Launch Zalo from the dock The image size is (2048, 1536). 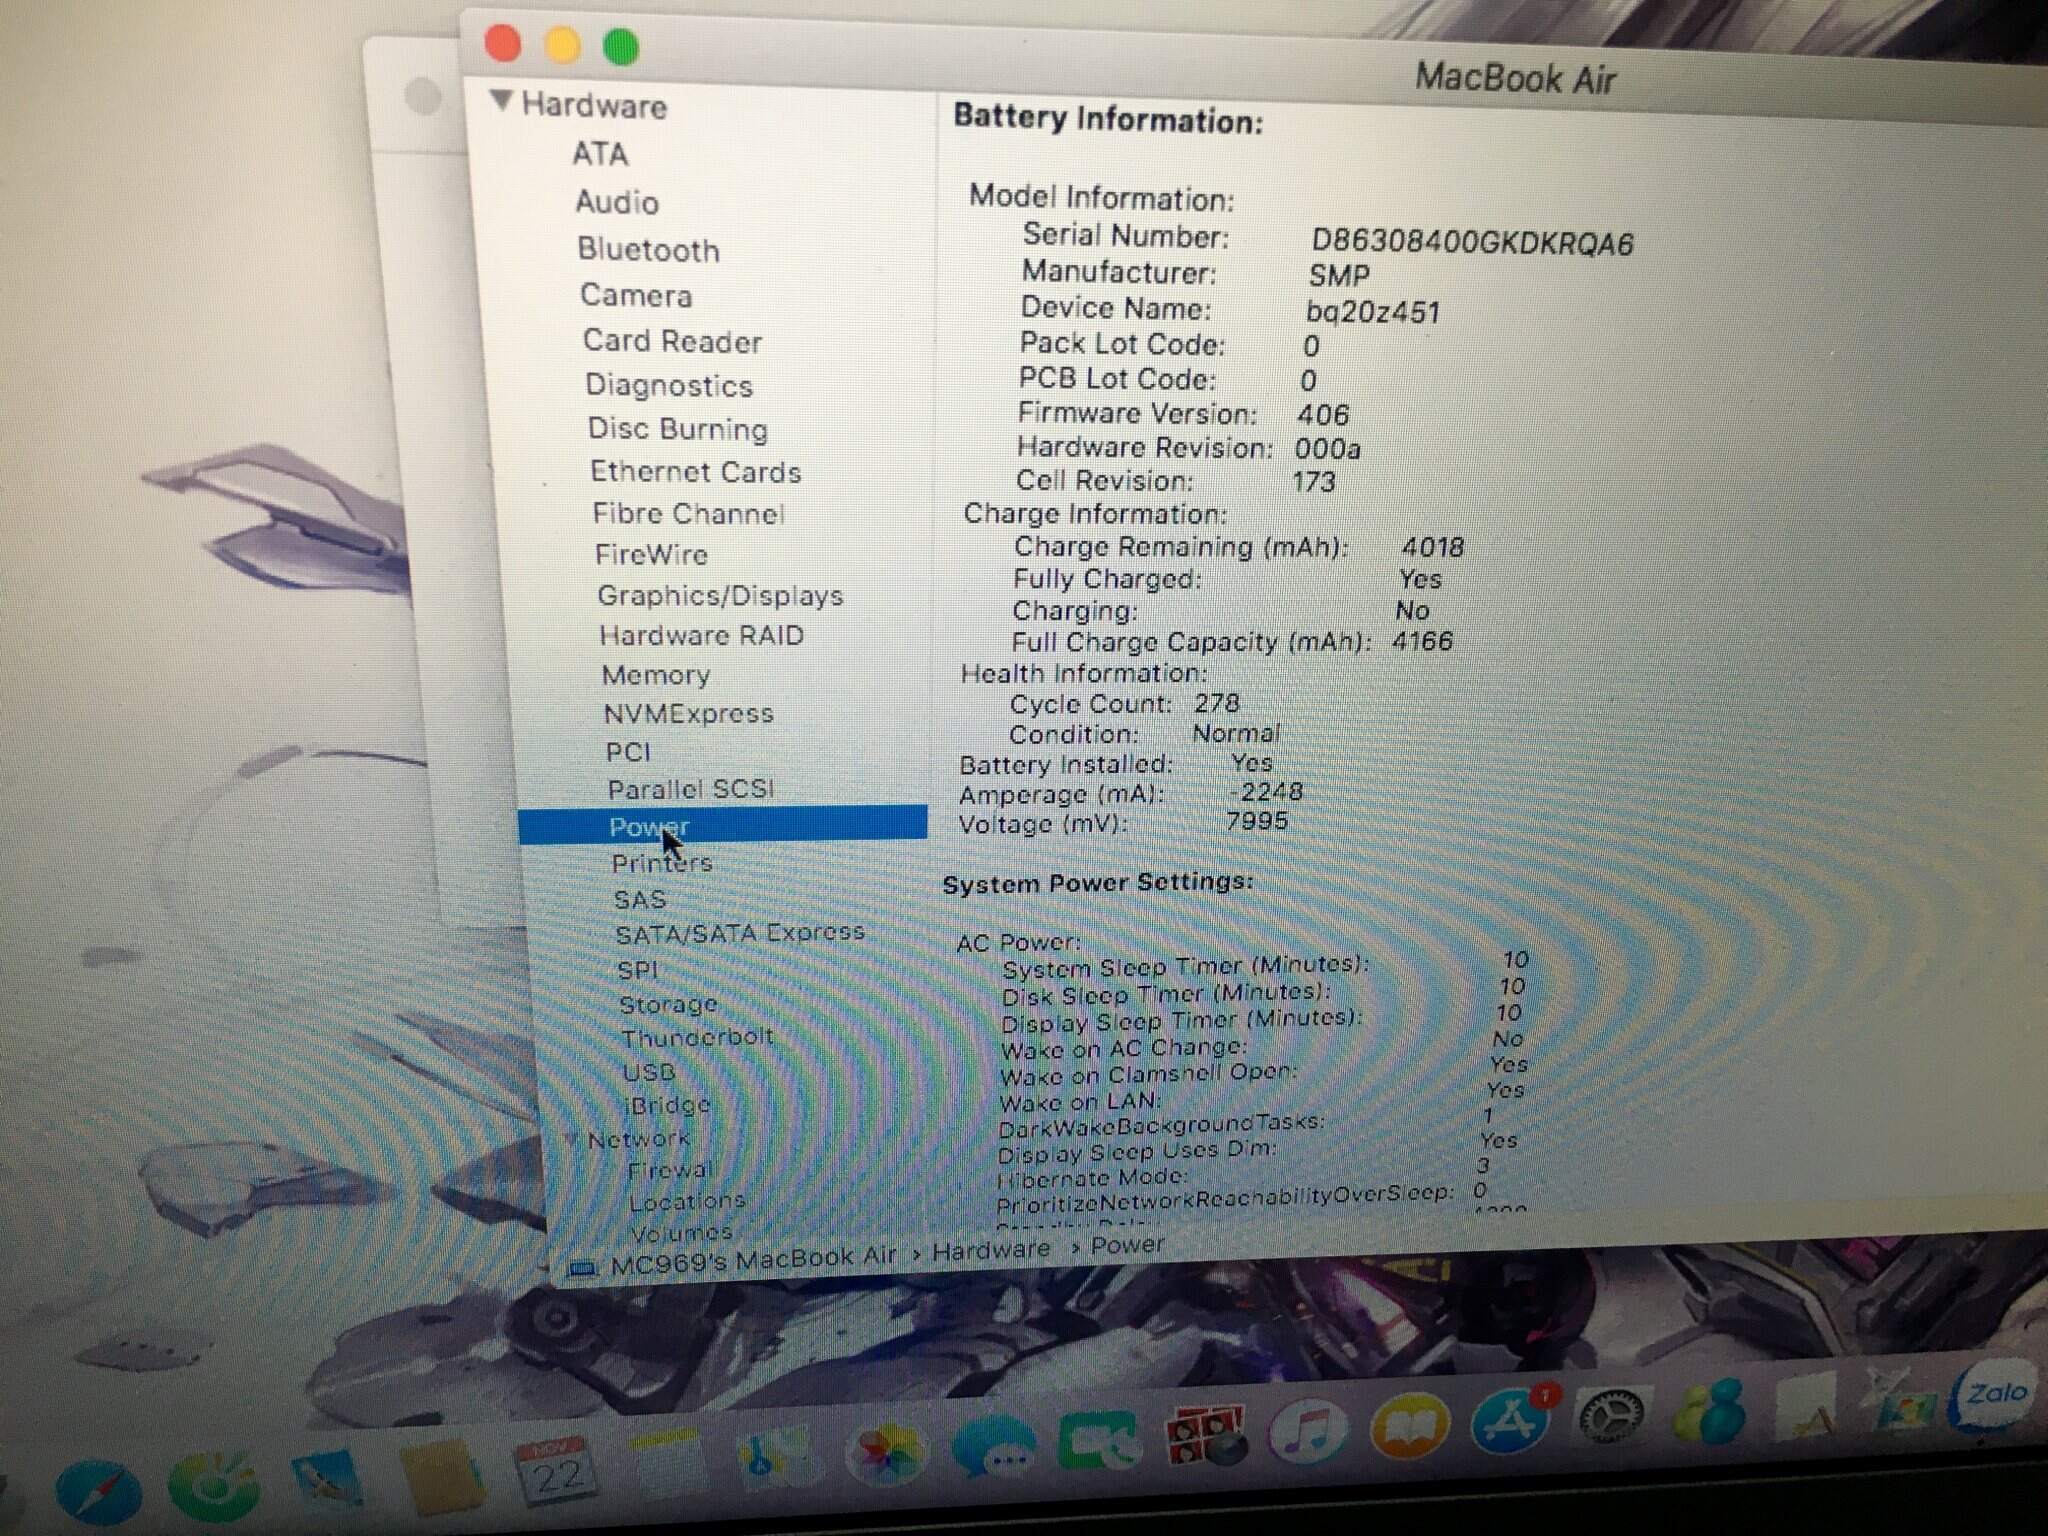(1994, 1392)
